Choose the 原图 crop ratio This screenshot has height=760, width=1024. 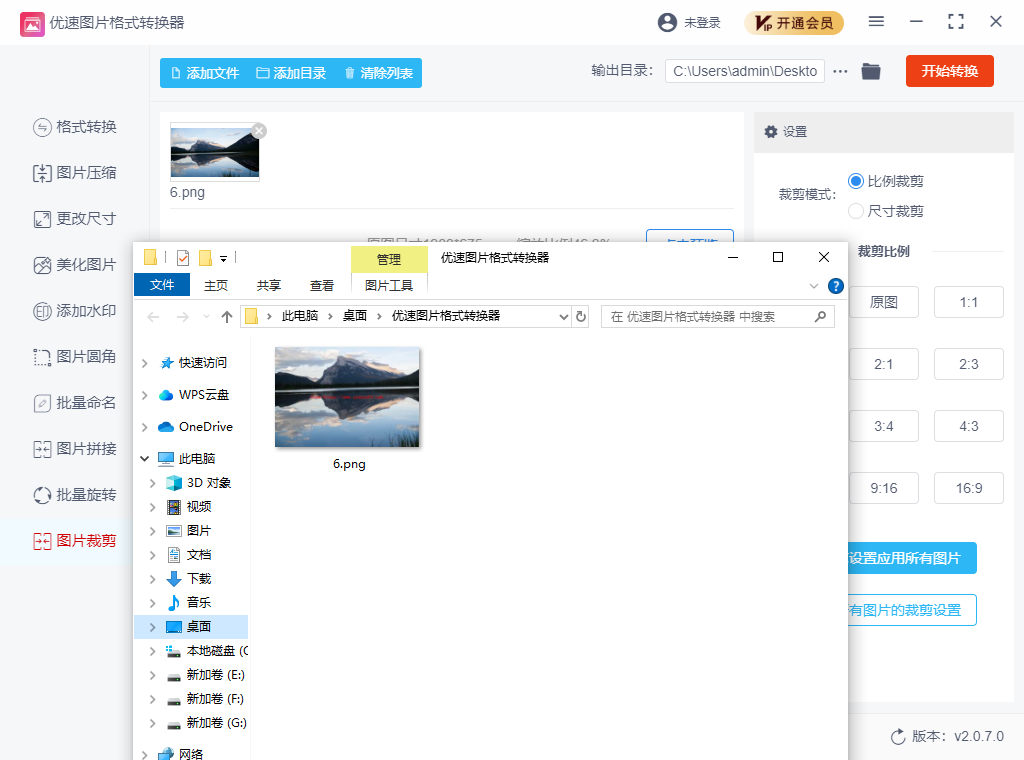point(884,302)
